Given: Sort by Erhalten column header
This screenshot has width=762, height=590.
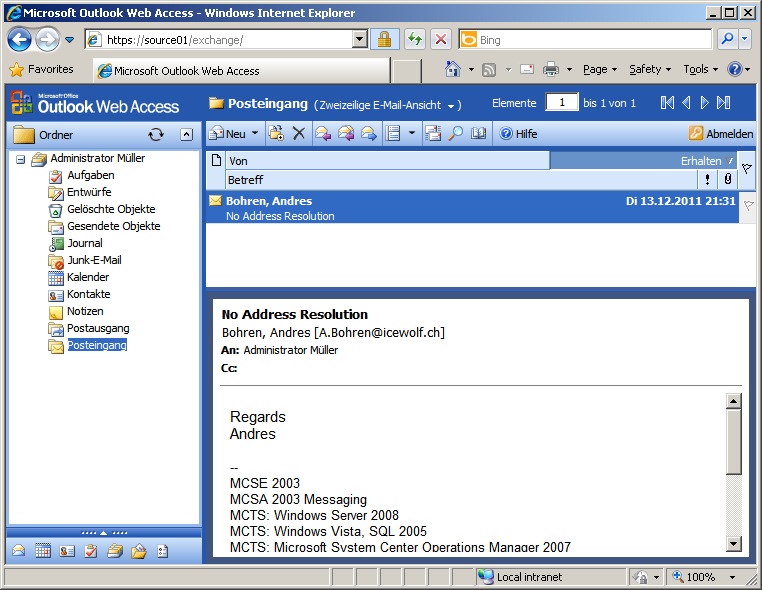Looking at the screenshot, I should pyautogui.click(x=643, y=161).
